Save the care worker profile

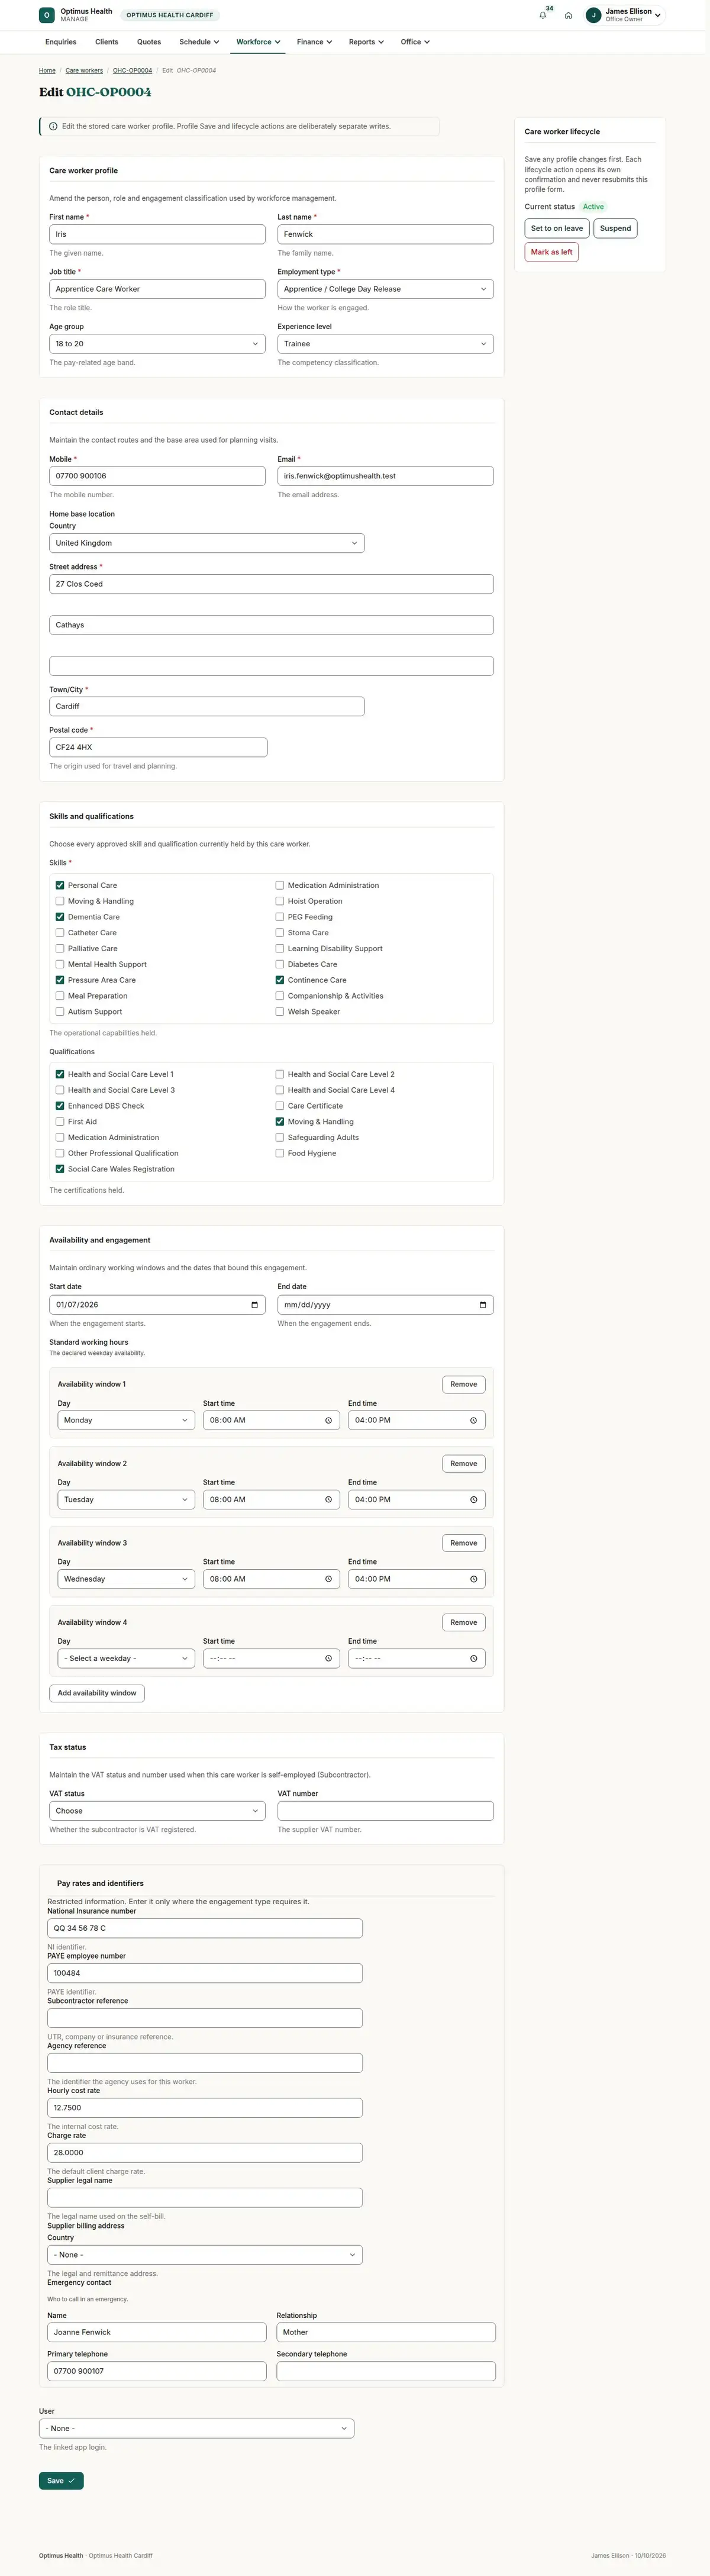(61, 2480)
